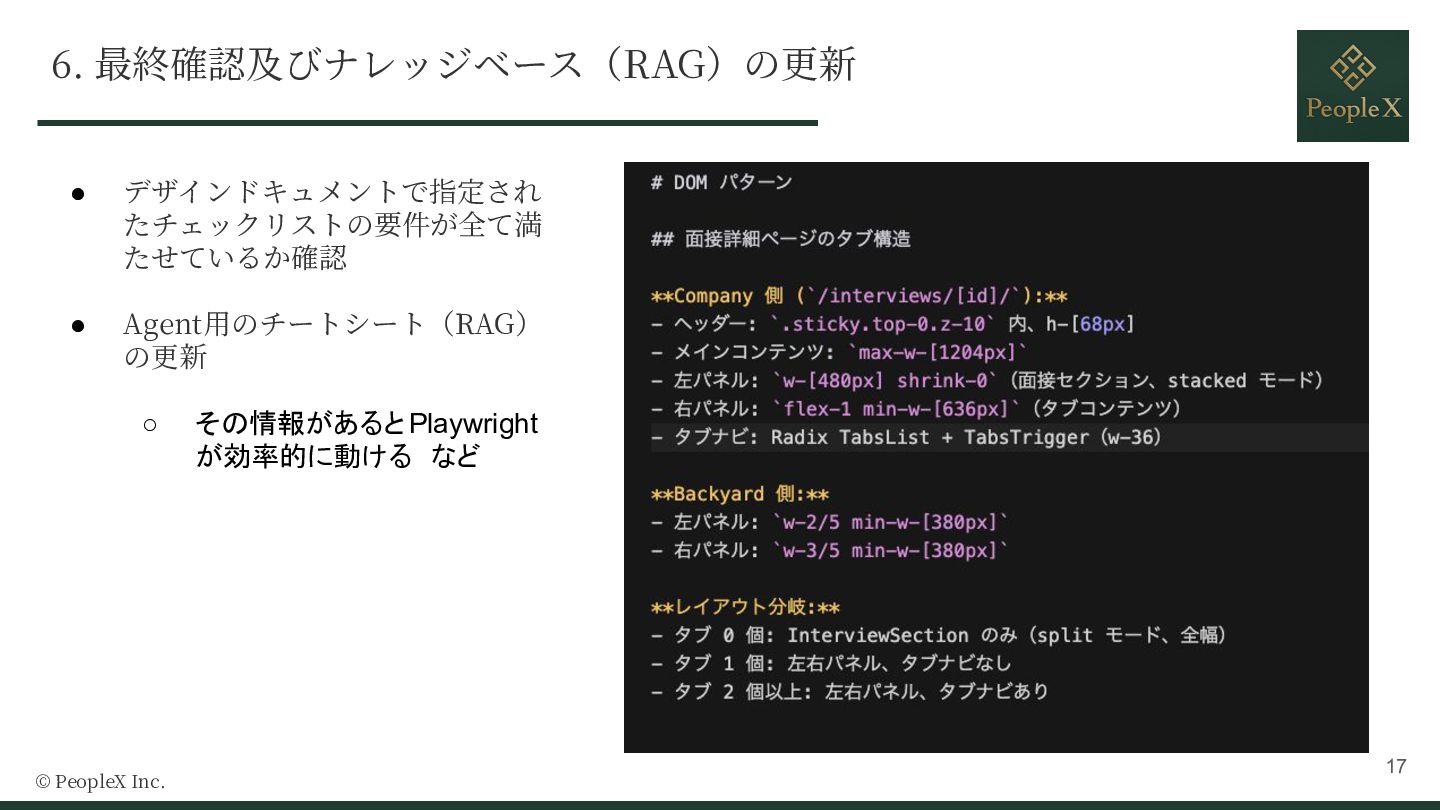The image size is (1440, 810).
Task: Click the sub-bullet mentioning Playwright
Action: coord(367,439)
